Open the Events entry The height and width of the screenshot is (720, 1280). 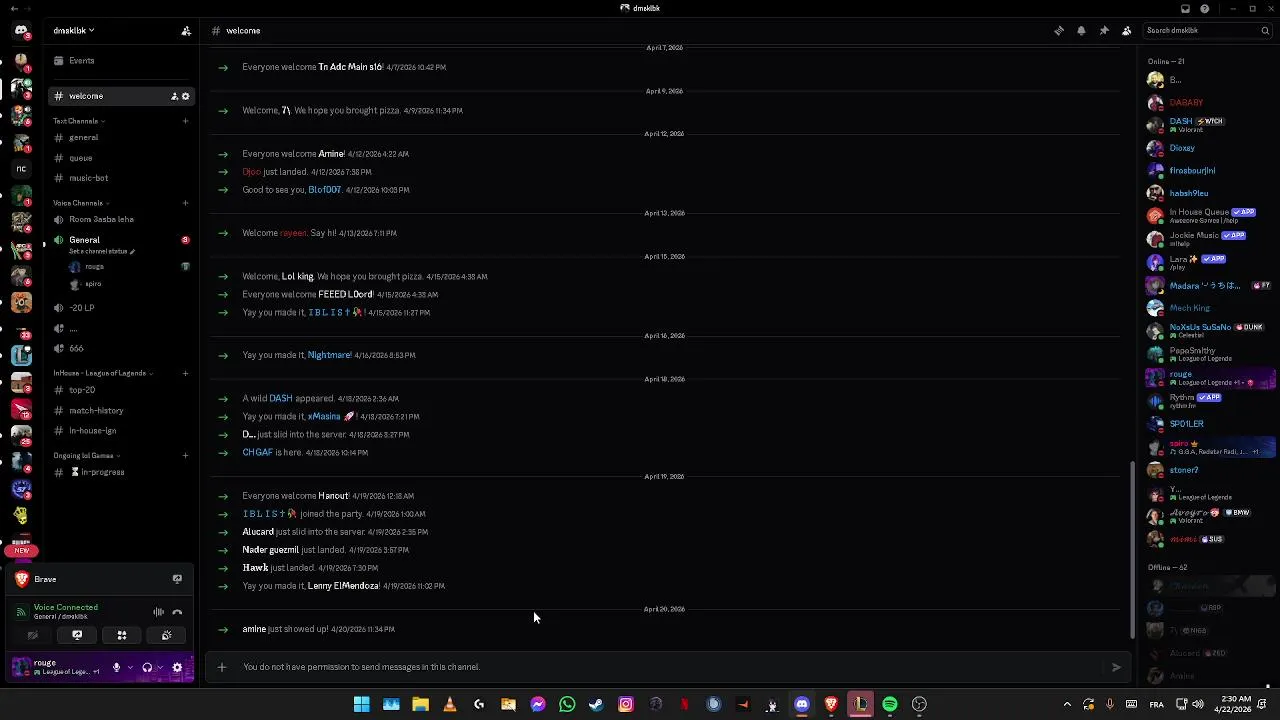(x=120, y=61)
